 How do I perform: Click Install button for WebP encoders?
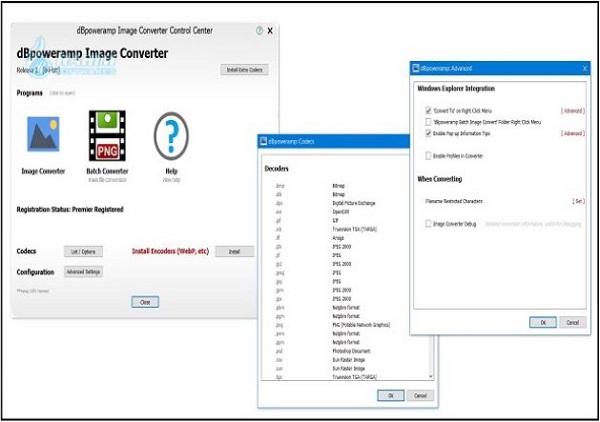point(234,251)
